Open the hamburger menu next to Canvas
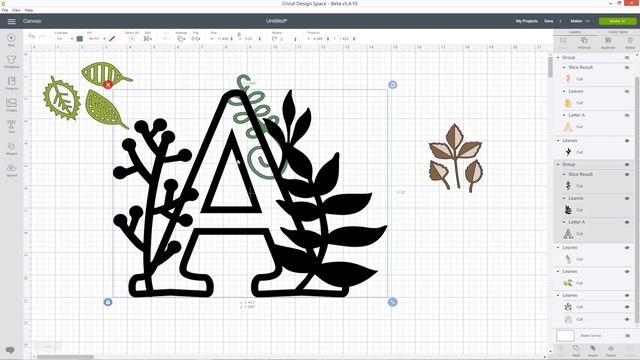640x360 pixels. (11, 21)
